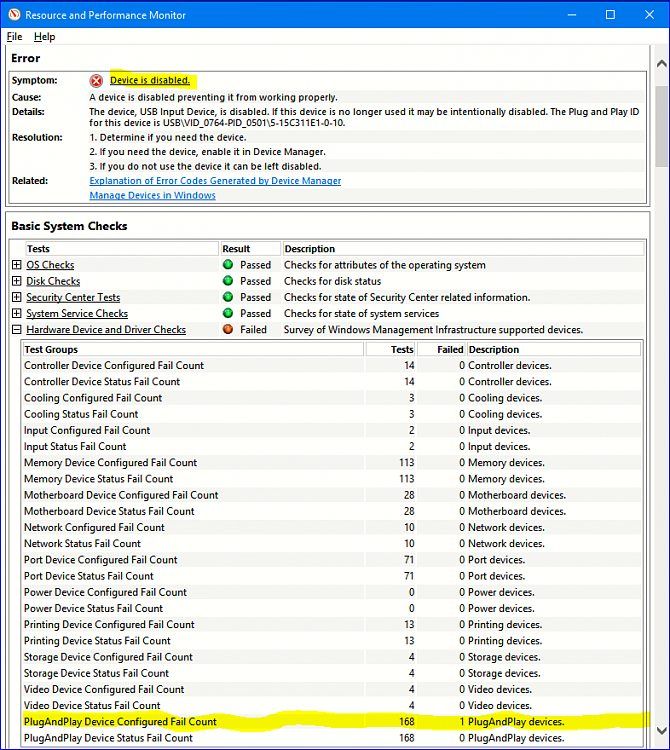This screenshot has height=750, width=670.
Task: Select 'Storage Device Status Fail Count' row
Action: pyautogui.click(x=332, y=673)
